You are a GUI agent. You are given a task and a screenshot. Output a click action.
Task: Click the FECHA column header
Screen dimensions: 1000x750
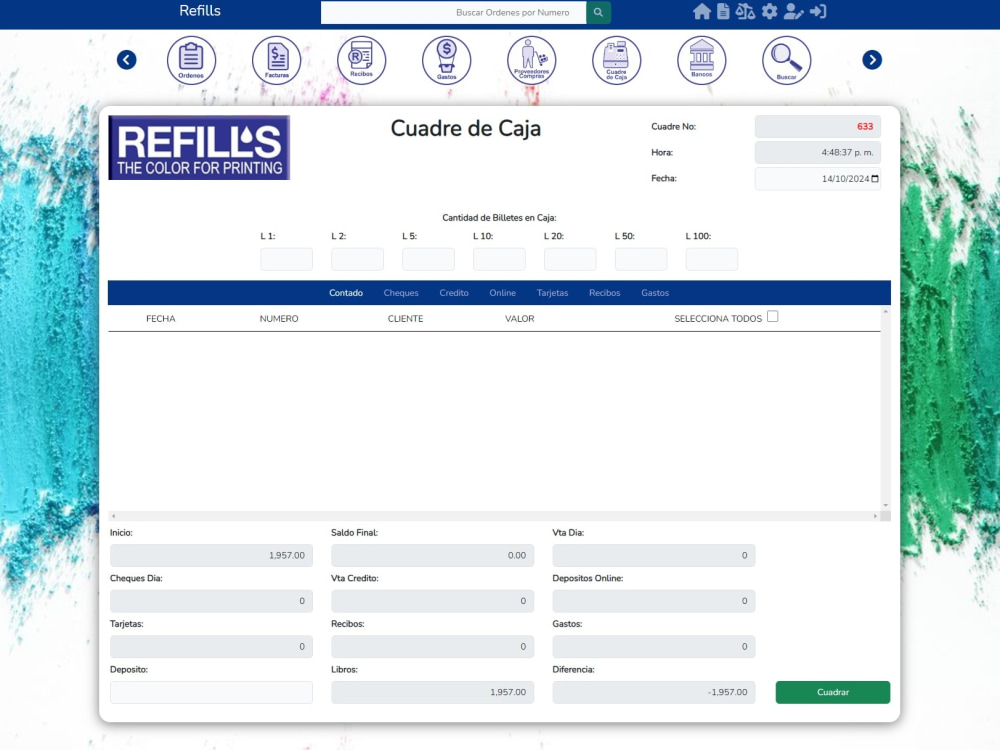[x=161, y=318]
